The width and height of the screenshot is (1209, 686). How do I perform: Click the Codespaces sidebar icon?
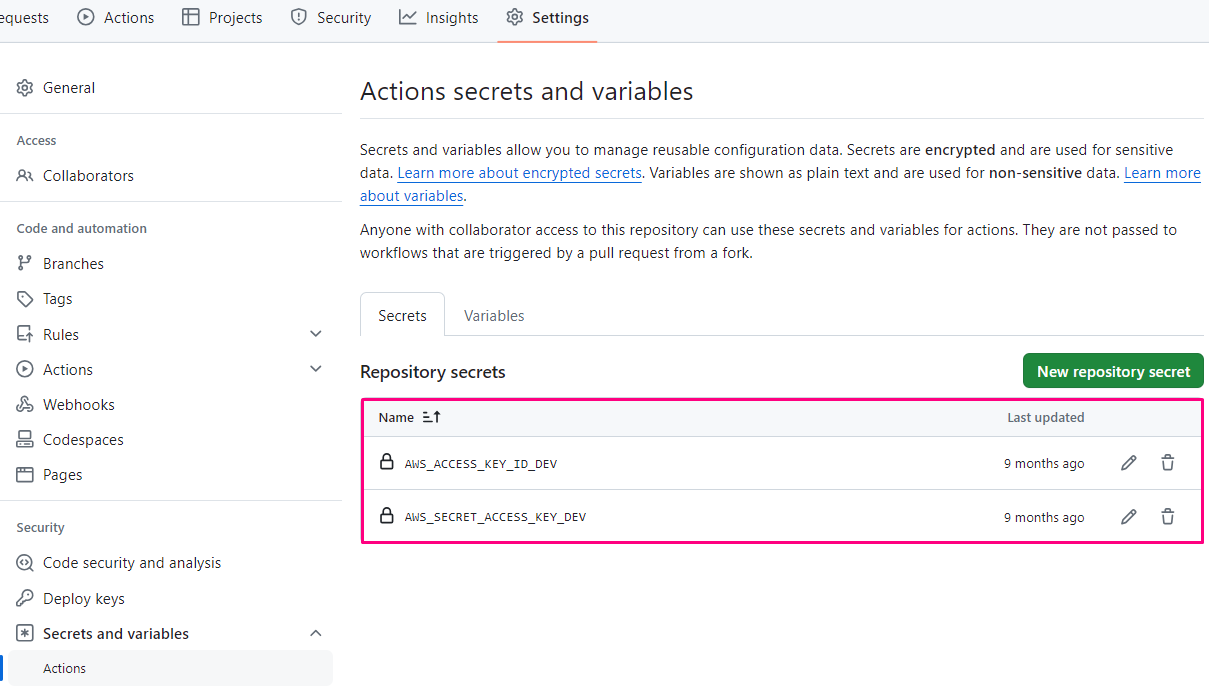(25, 440)
